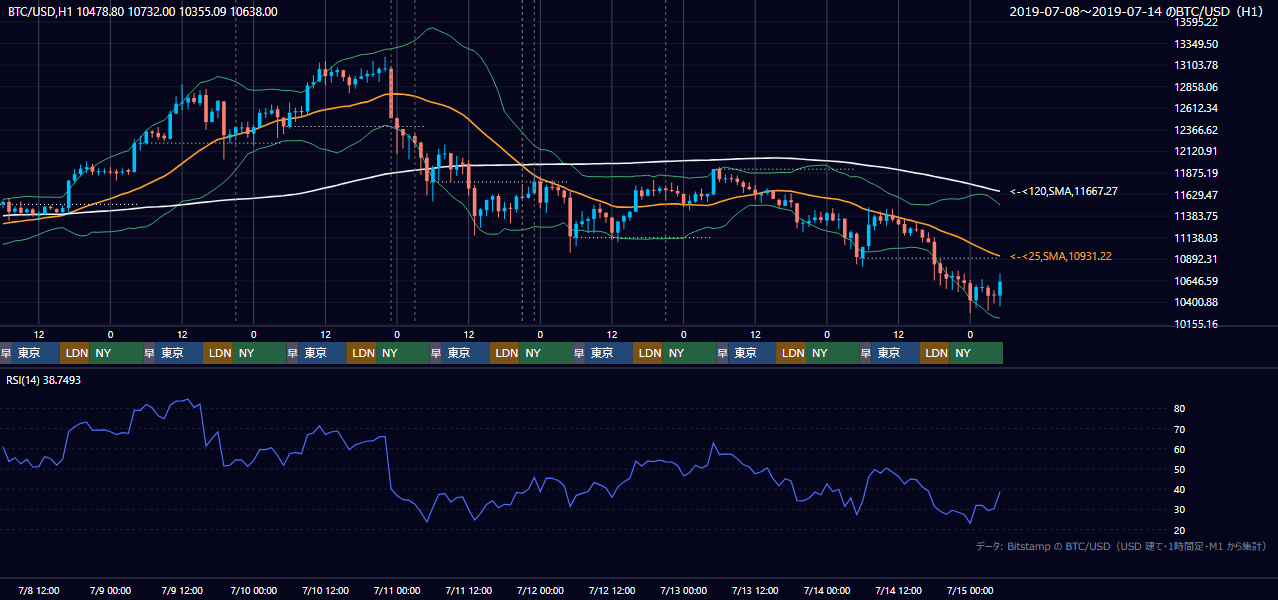
Task: Click time axis label 7/10 00:00
Action: tap(254, 590)
